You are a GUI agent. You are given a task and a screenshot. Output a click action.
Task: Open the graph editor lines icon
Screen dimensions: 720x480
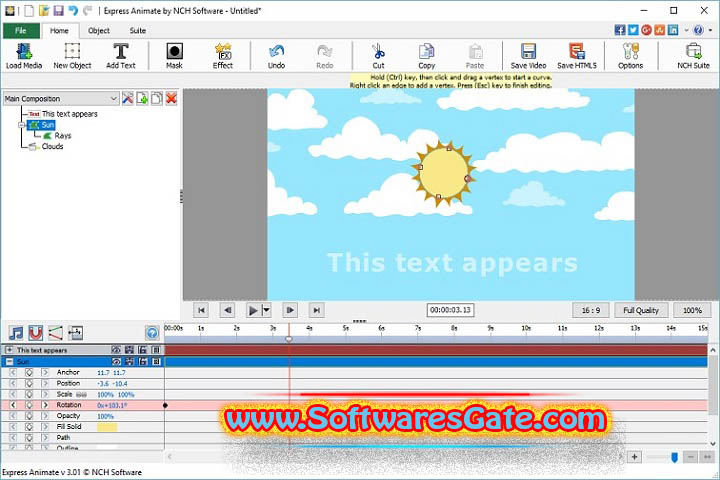56,333
